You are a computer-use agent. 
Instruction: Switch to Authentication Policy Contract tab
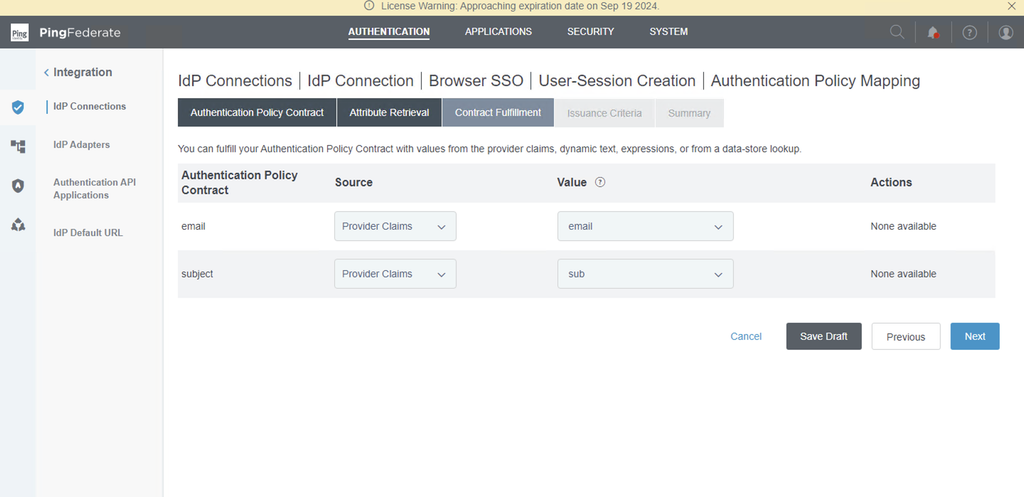[x=257, y=112]
